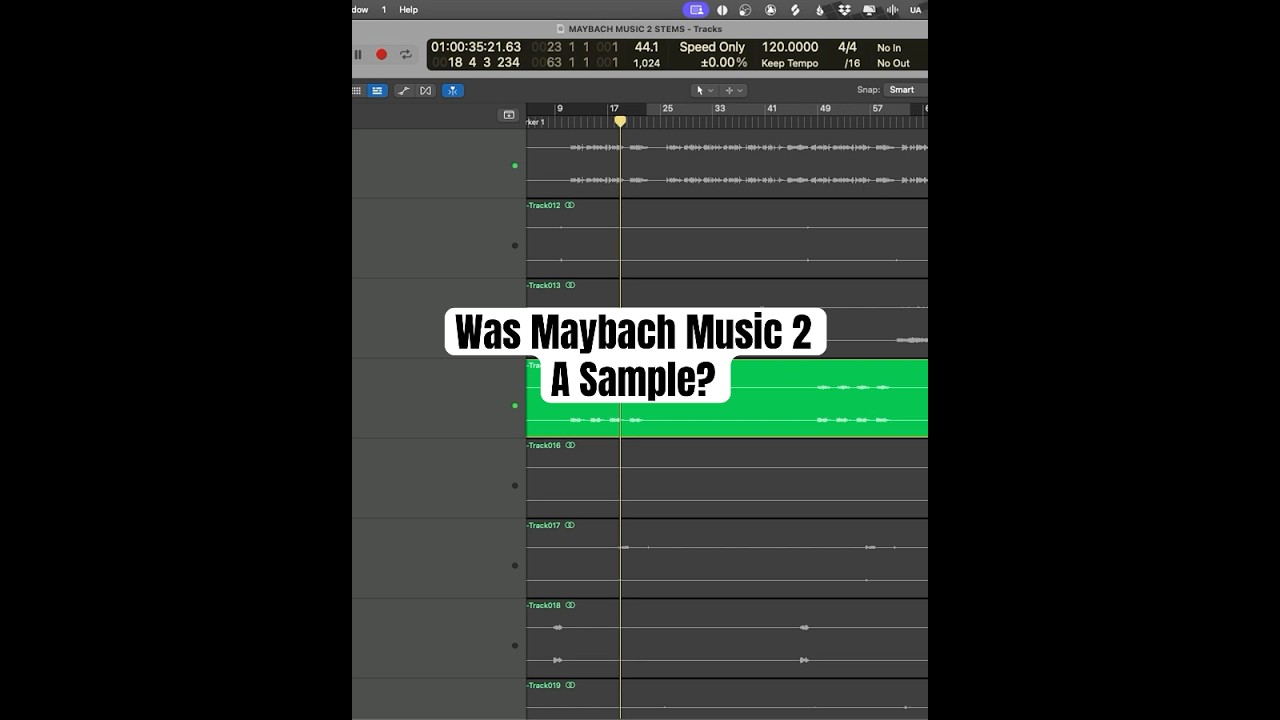This screenshot has width=1280, height=720.
Task: Click the /16 division value
Action: coord(852,63)
